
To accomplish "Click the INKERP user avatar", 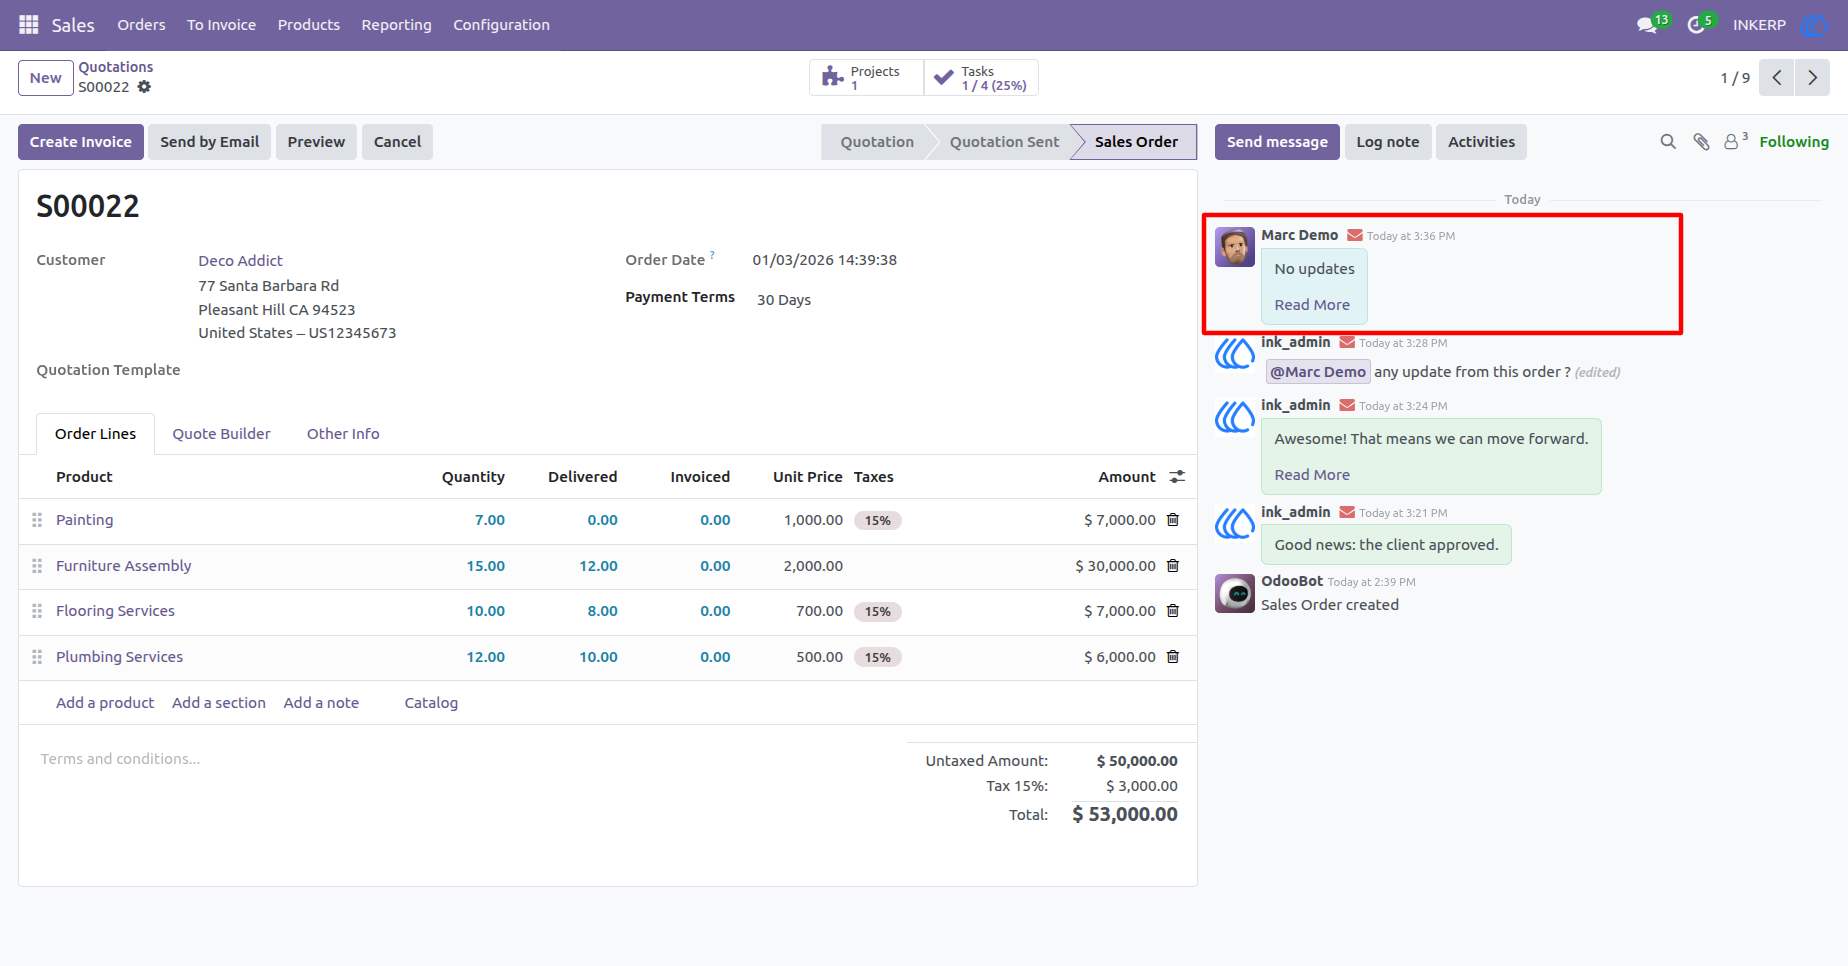I will click(x=1813, y=25).
